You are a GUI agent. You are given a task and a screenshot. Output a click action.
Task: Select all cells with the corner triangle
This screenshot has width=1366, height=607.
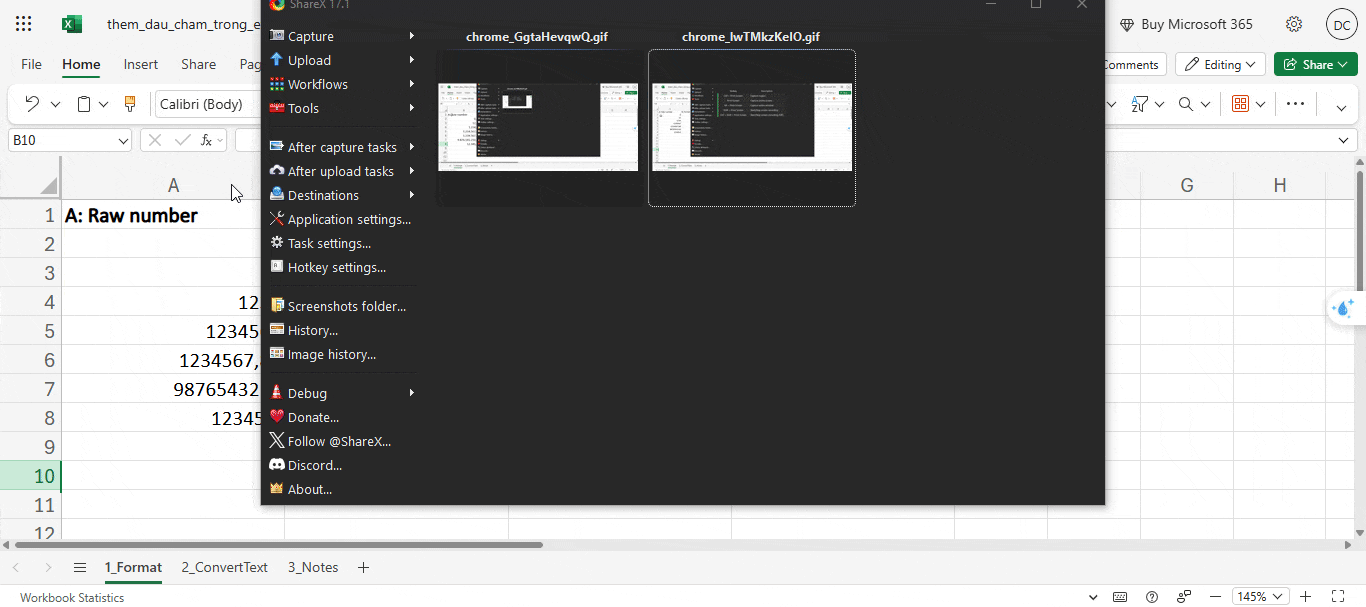tap(48, 186)
